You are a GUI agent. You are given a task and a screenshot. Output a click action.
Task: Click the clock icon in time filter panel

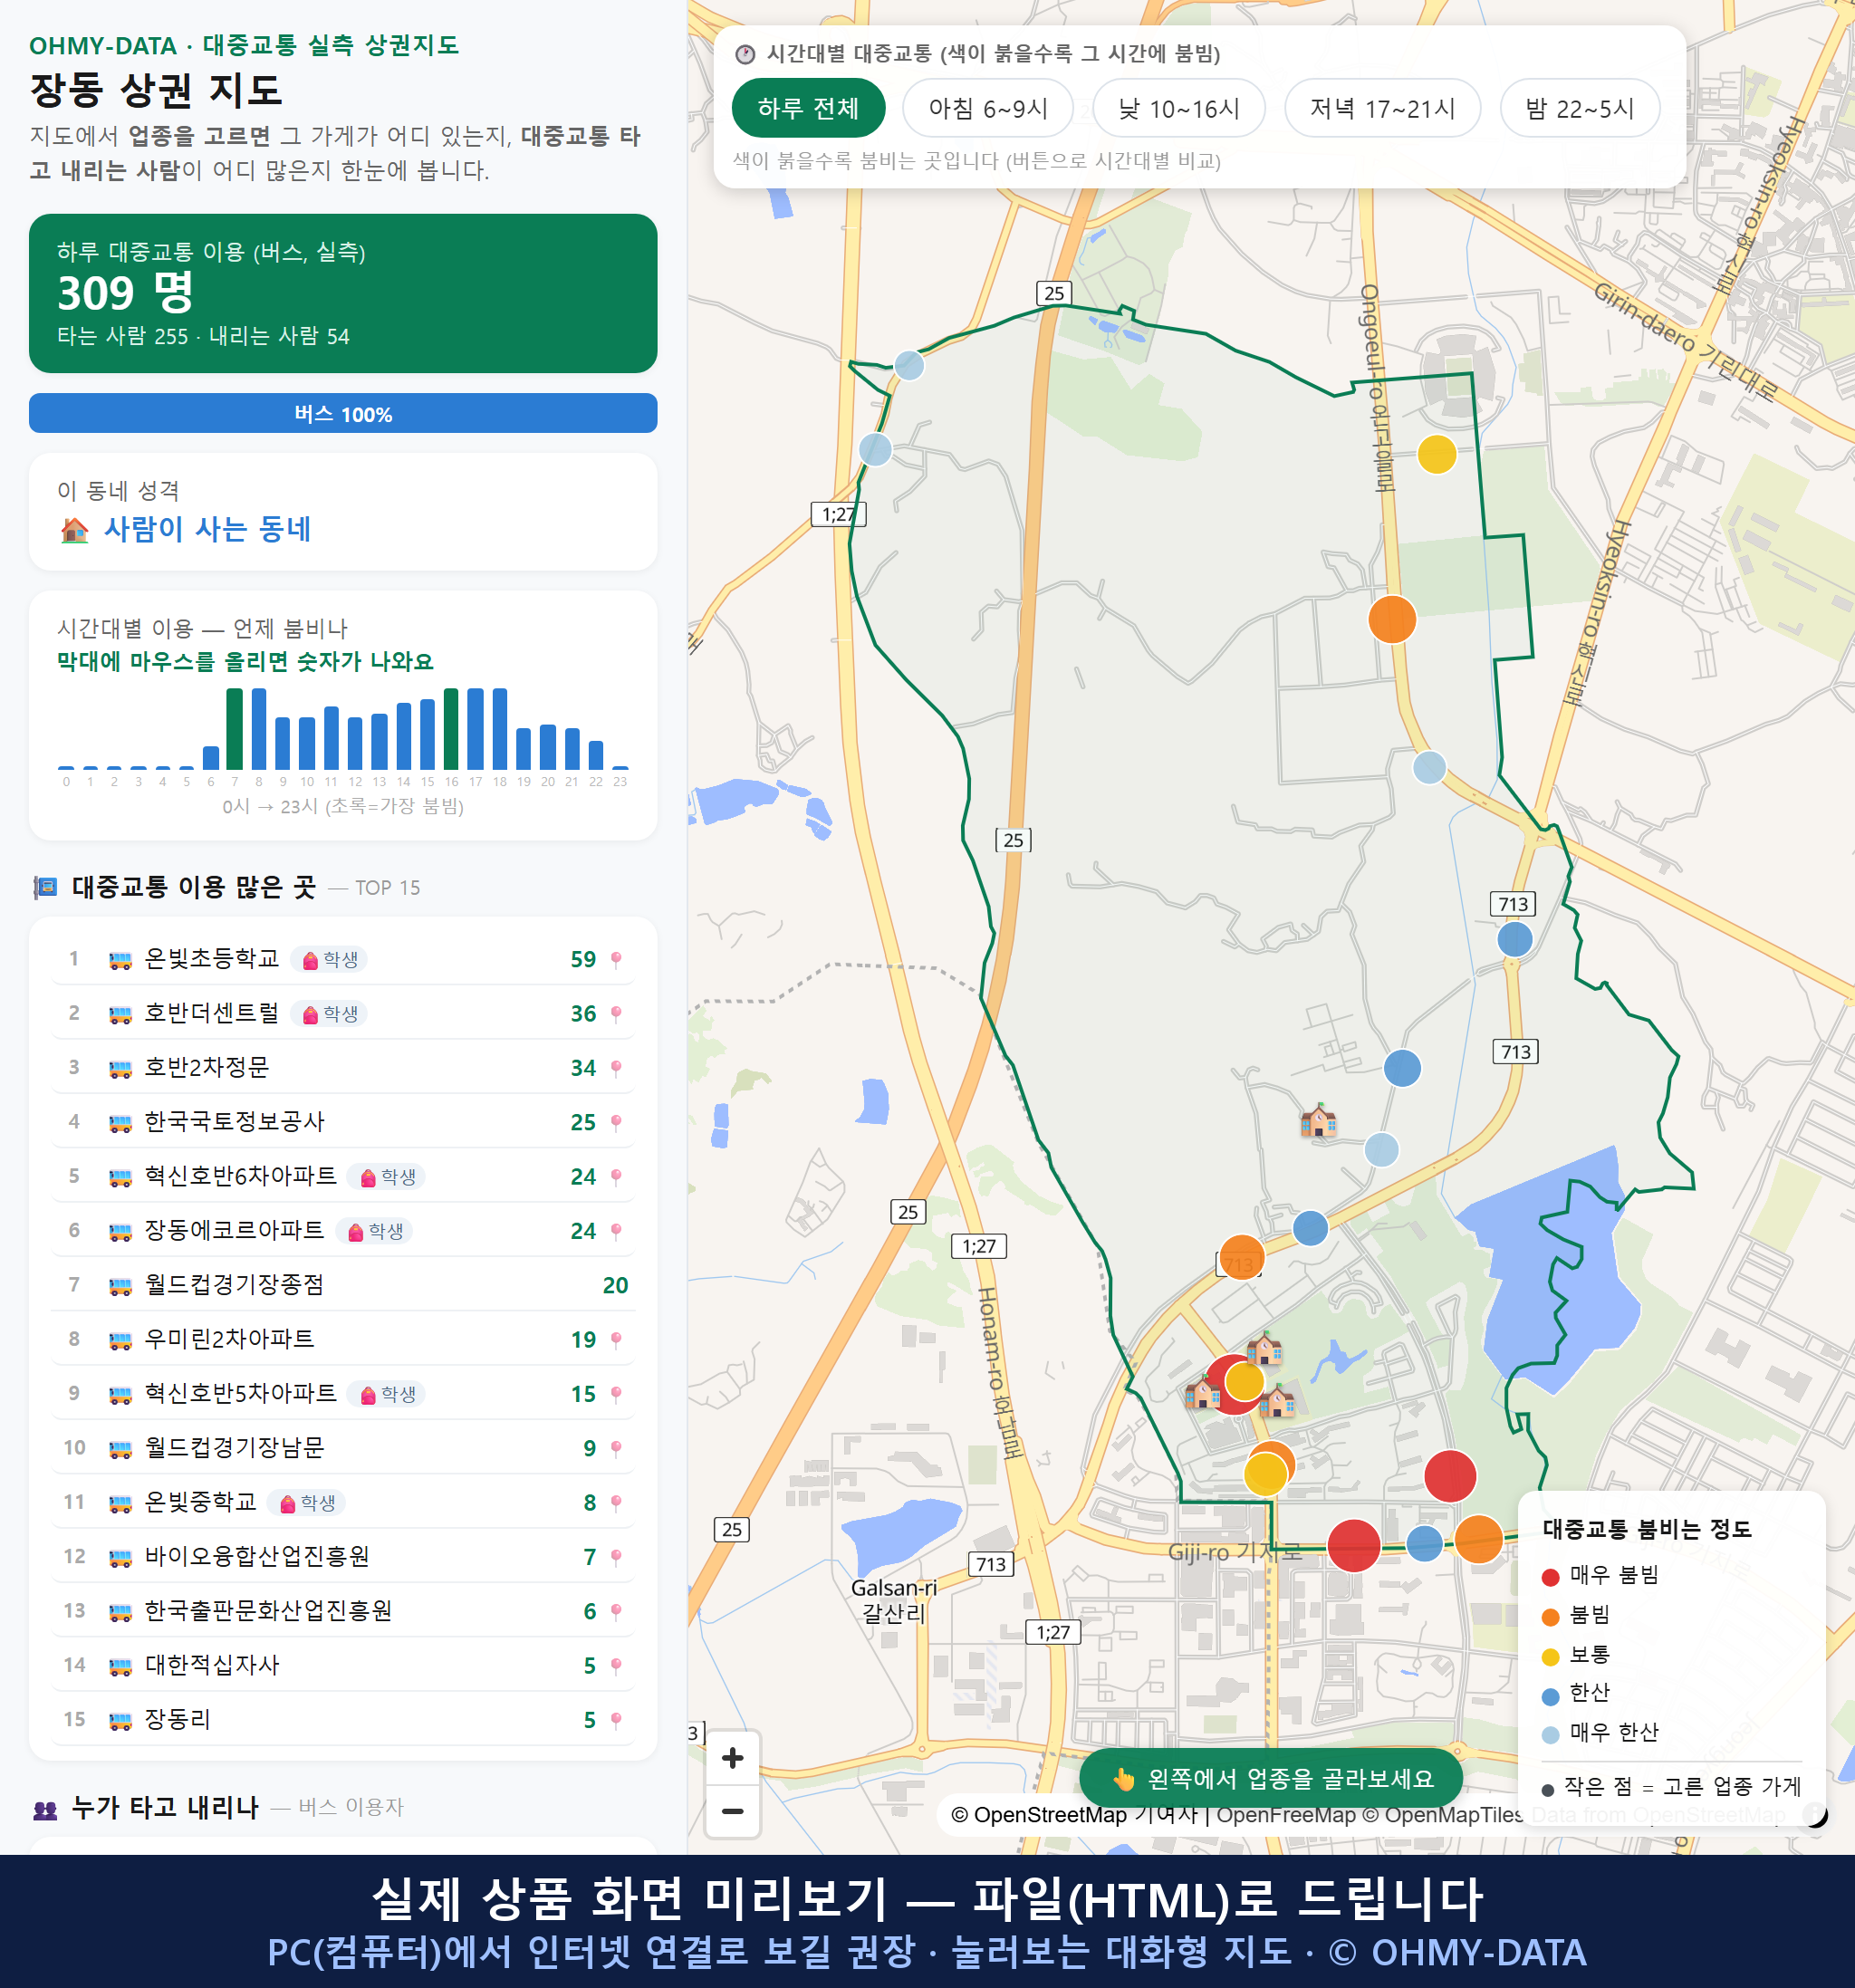pos(745,54)
